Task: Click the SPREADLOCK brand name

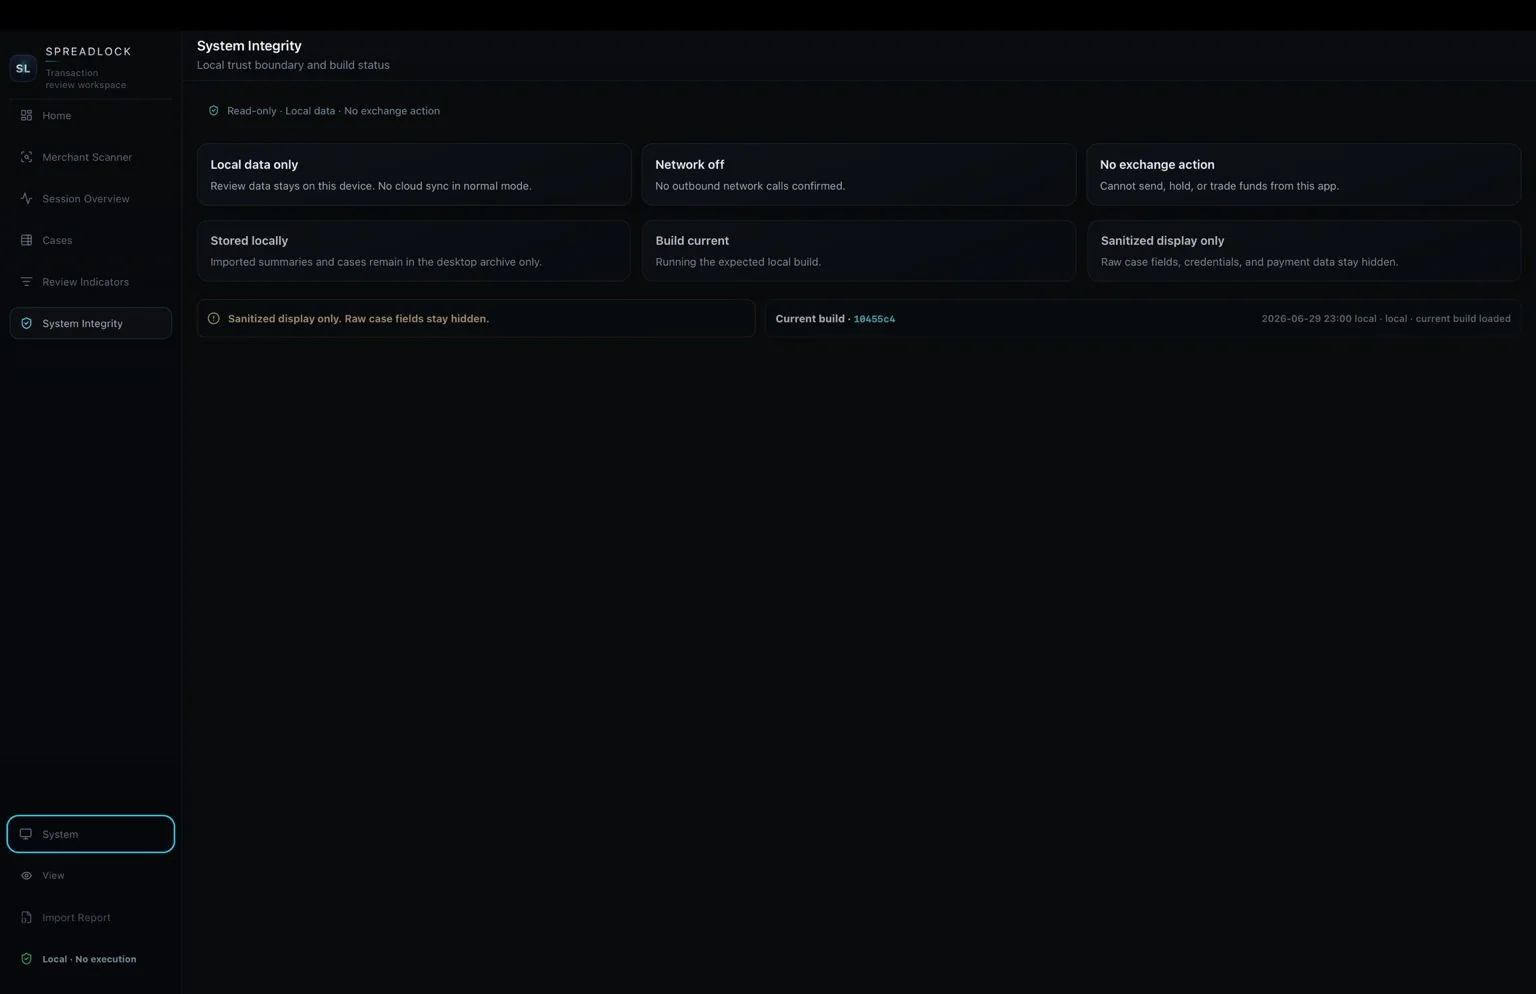Action: pyautogui.click(x=88, y=51)
